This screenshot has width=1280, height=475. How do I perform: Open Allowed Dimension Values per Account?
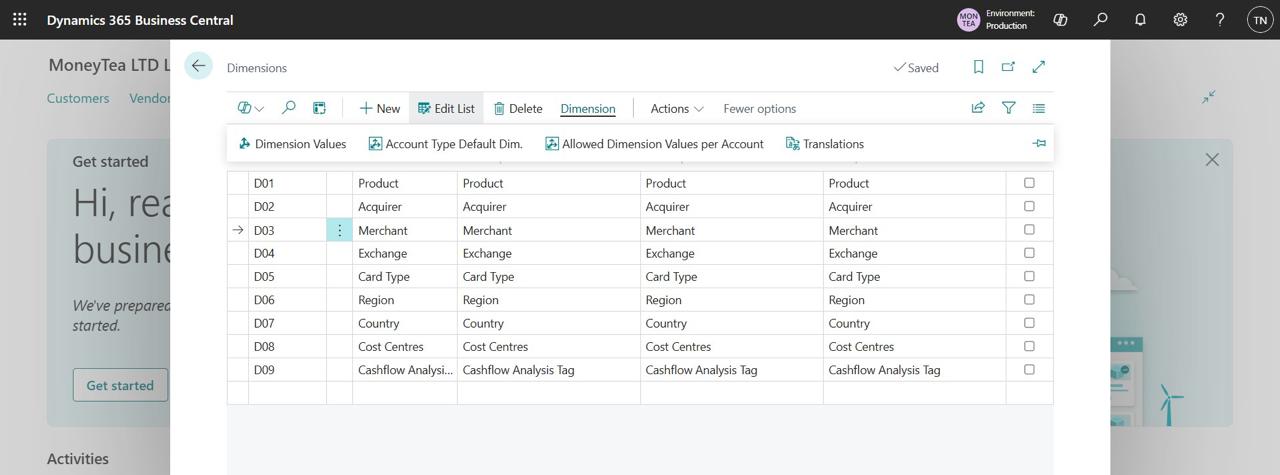coord(654,144)
